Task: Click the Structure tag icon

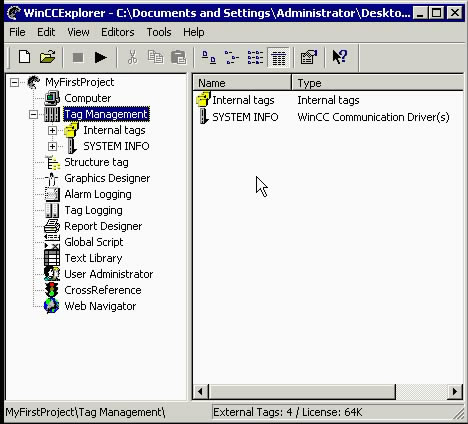Action: pyautogui.click(x=52, y=162)
